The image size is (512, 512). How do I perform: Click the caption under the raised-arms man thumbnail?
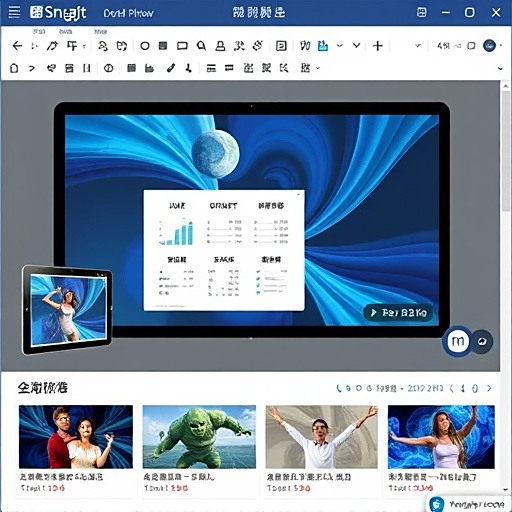308,477
